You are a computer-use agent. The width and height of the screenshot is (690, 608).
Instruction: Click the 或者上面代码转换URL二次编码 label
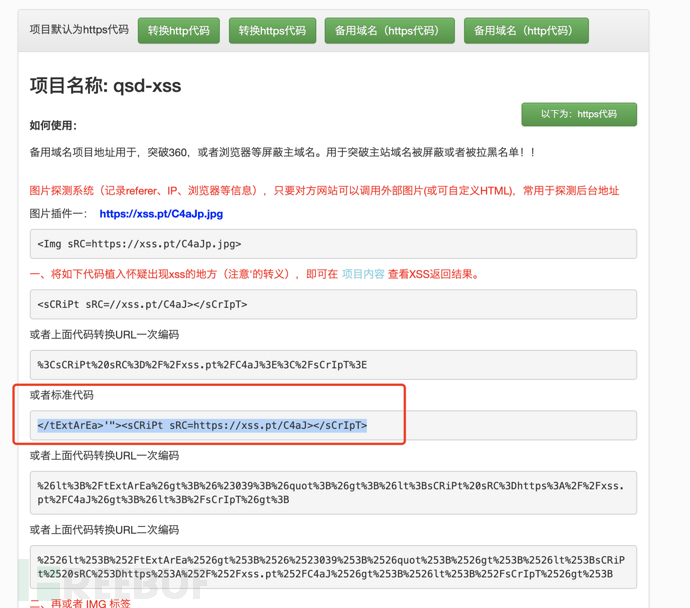[104, 530]
